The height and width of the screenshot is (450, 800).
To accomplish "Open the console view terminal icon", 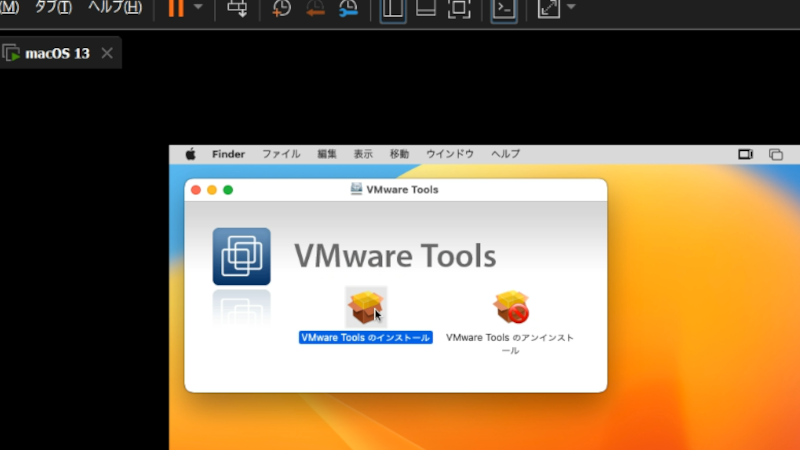I will [x=504, y=9].
